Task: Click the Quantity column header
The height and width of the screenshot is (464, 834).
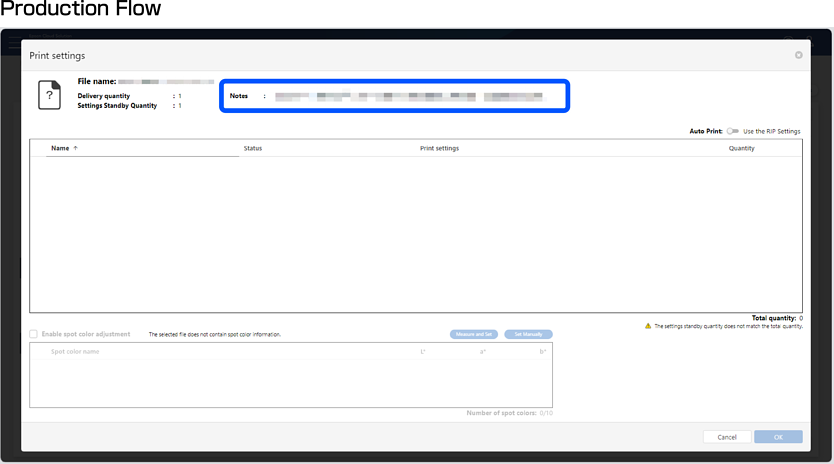Action: point(741,148)
